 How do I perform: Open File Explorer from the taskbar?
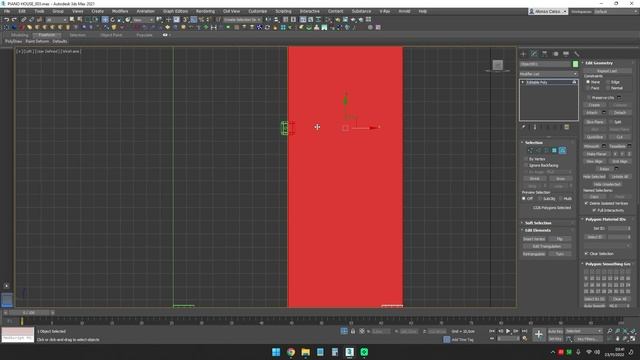pos(305,352)
